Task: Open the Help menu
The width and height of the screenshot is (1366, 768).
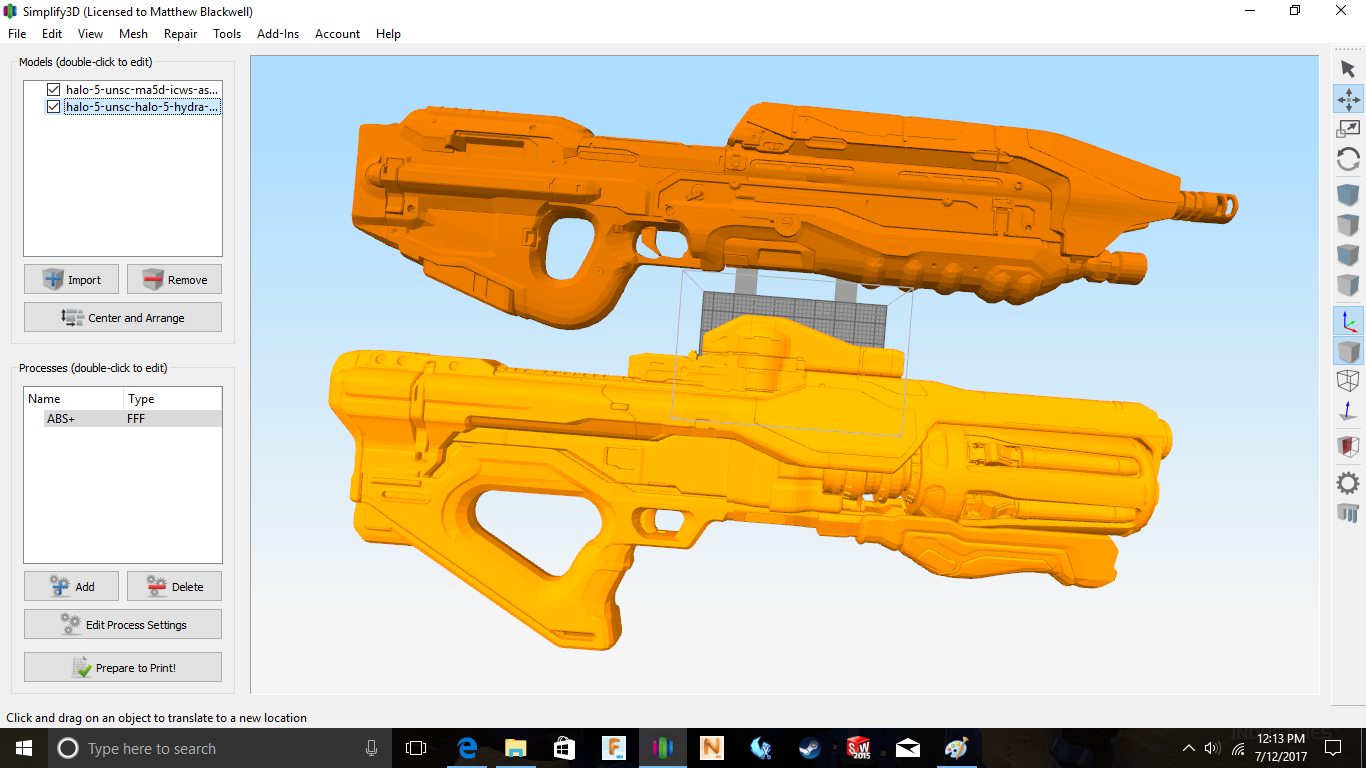Action: [388, 33]
